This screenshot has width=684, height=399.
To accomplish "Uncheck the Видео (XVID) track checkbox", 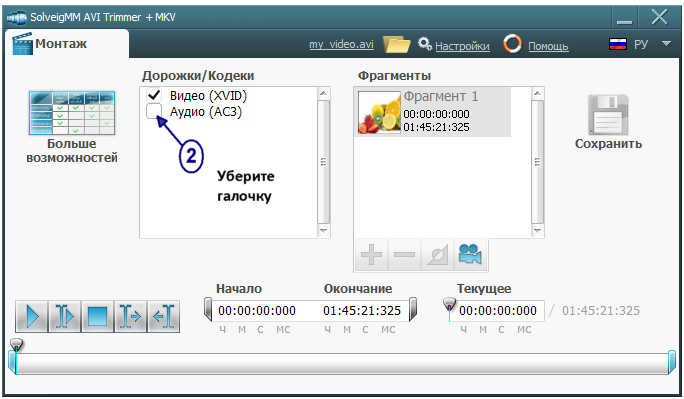I will click(154, 95).
